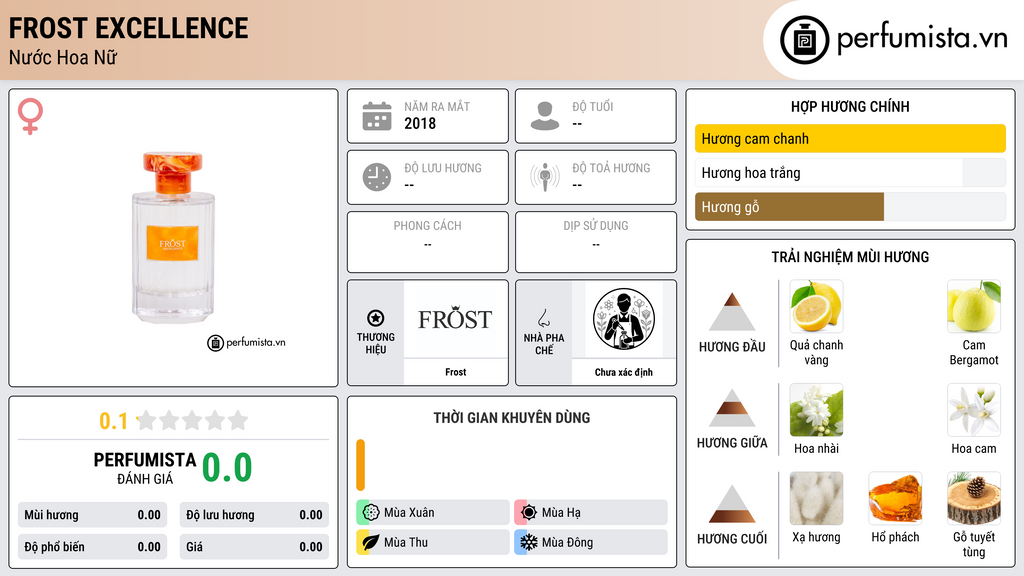Click the PERFUMISTA đánh giá label
The height and width of the screenshot is (576, 1024).
tap(145, 468)
